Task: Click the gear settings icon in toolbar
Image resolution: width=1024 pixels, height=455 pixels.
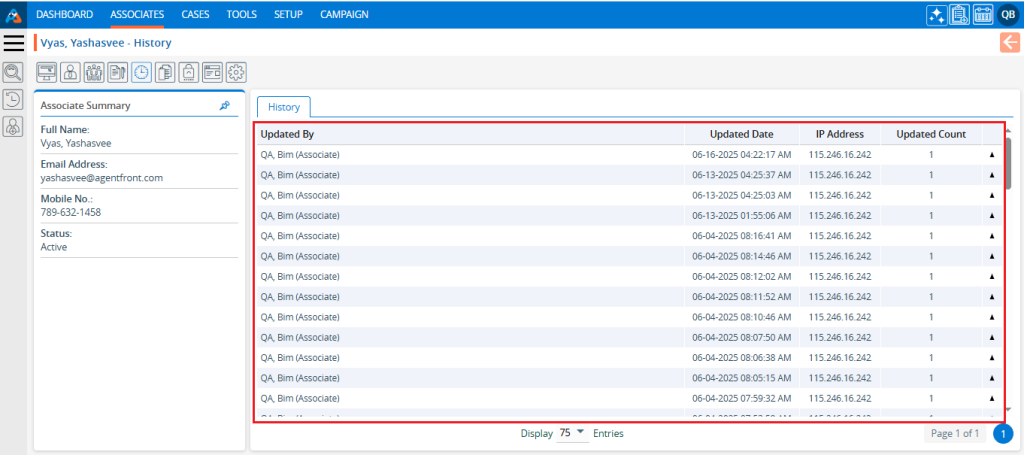Action: (x=236, y=72)
